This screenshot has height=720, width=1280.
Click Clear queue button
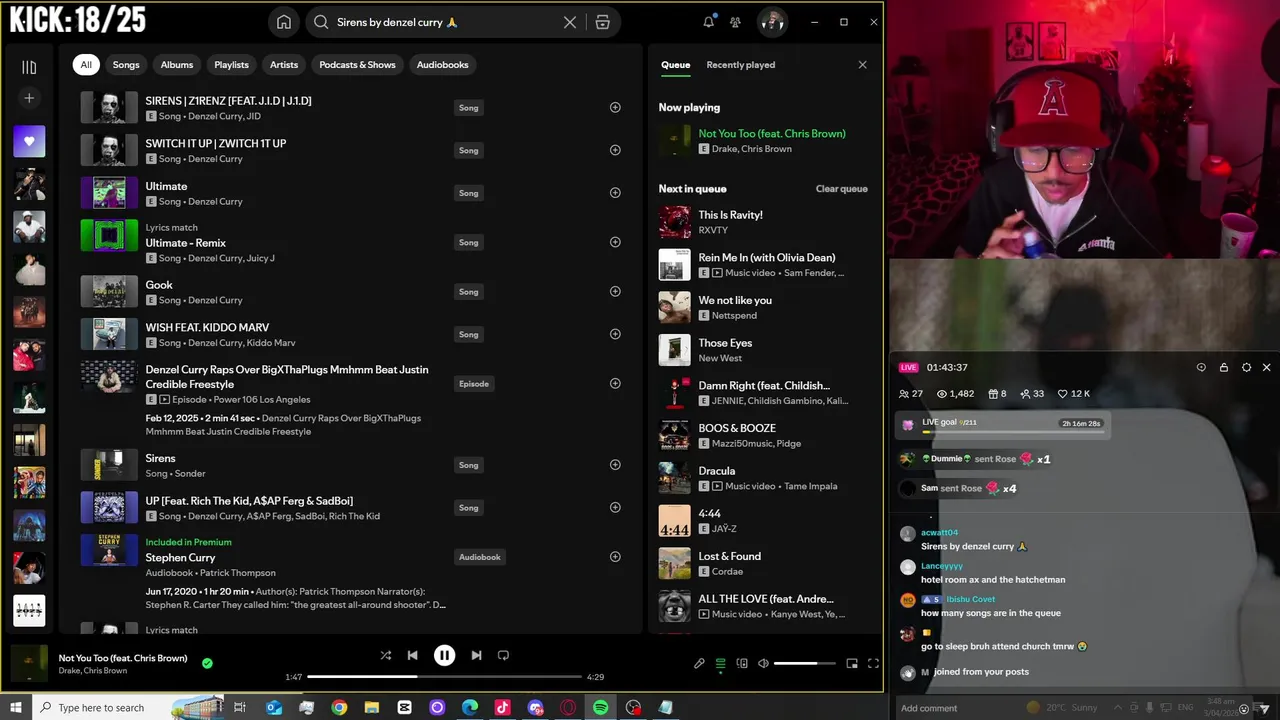(841, 189)
